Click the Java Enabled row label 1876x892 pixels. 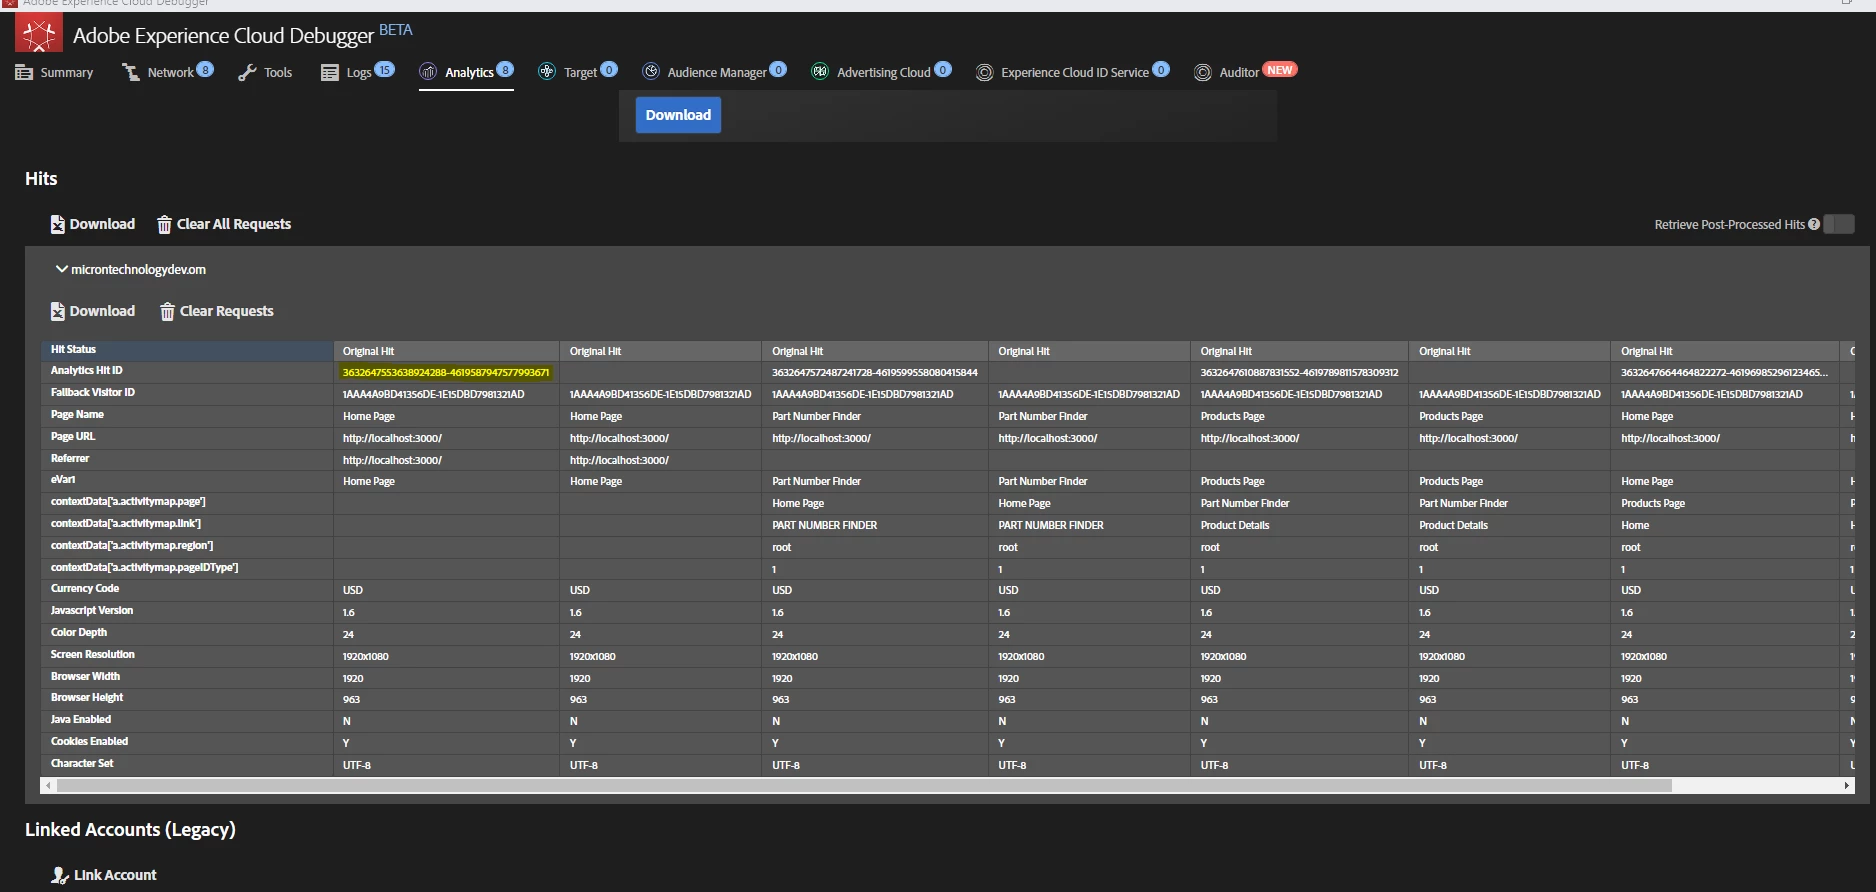81,719
